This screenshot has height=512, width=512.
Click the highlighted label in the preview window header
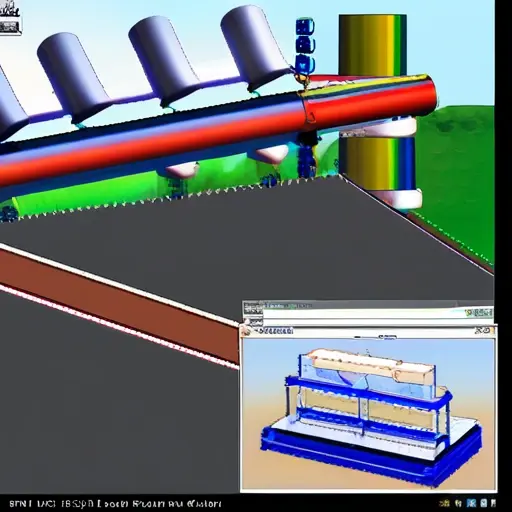[274, 331]
